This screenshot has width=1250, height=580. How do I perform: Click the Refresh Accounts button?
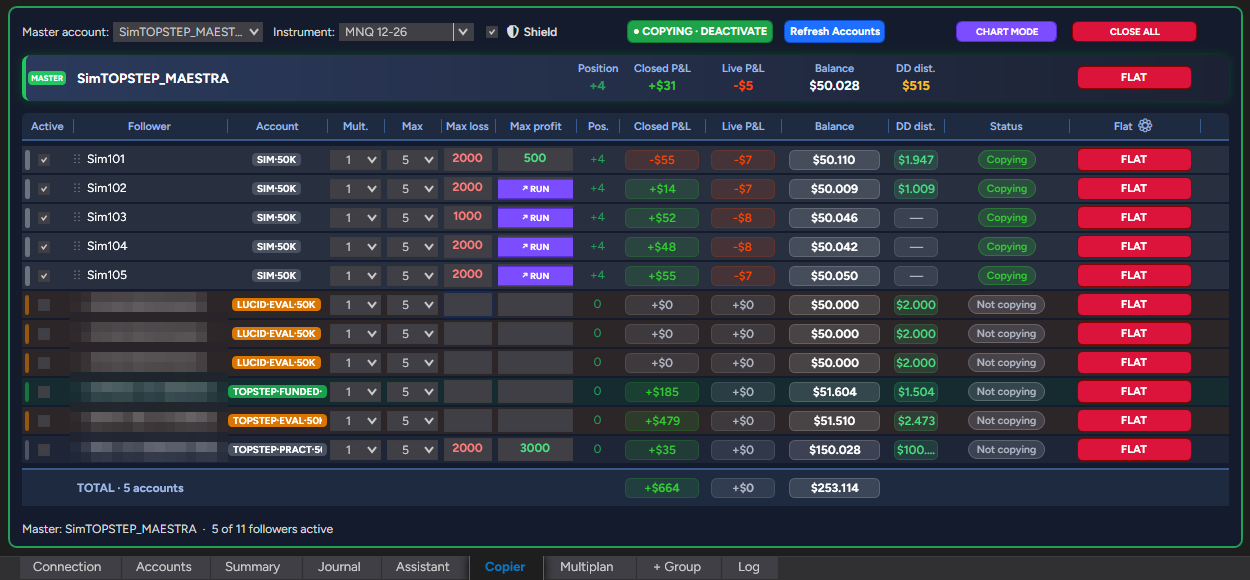(834, 32)
